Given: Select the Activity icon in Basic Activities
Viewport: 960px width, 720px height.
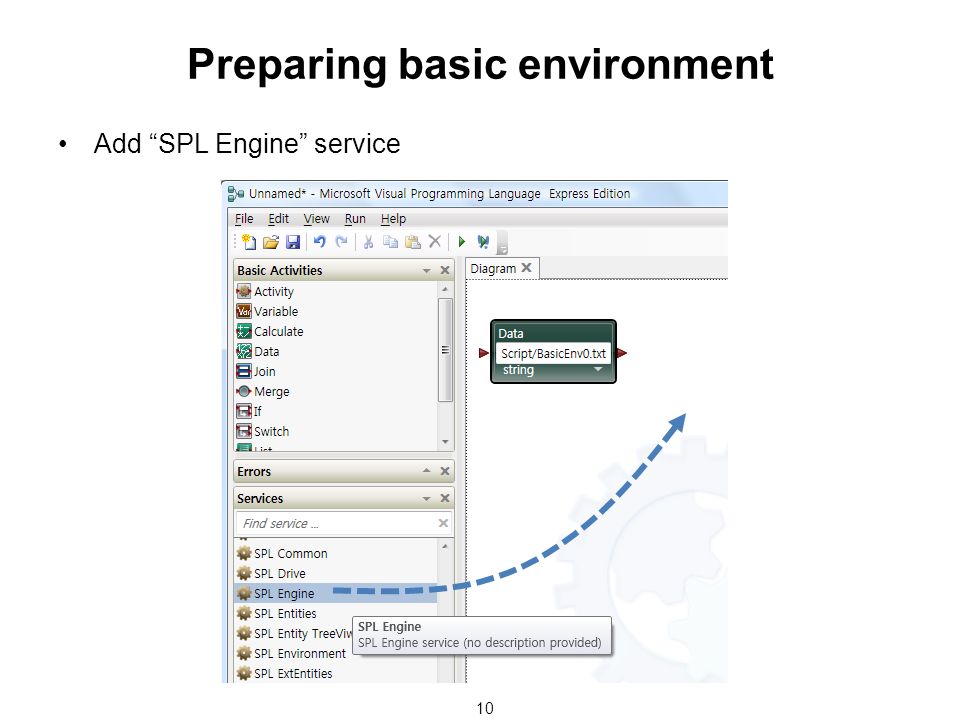Looking at the screenshot, I should (244, 291).
